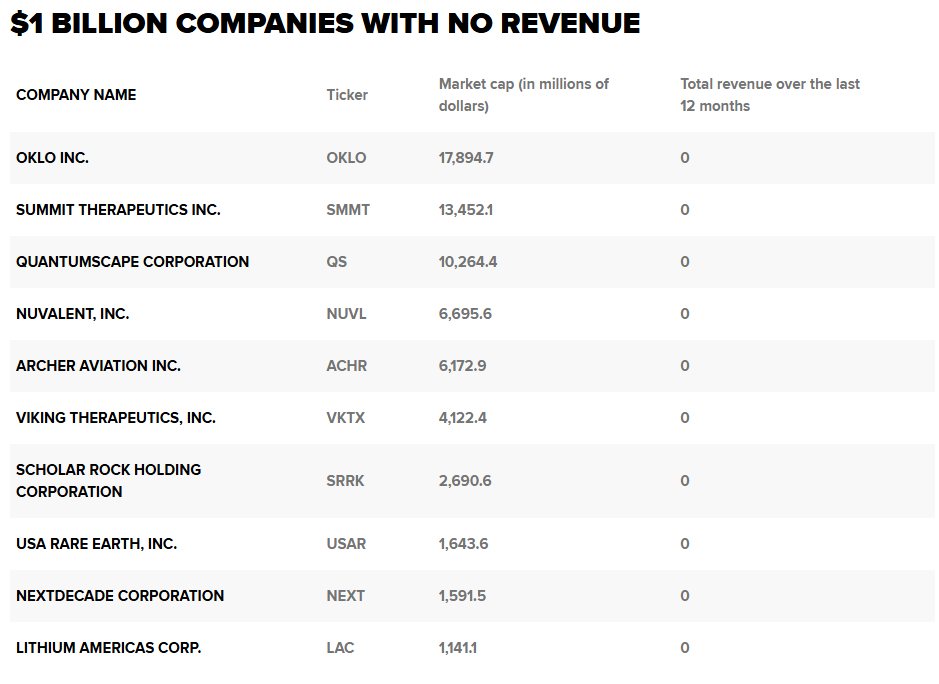Select the SUMMIT THERAPEUTICS INC. row name
The image size is (939, 684).
tap(118, 210)
